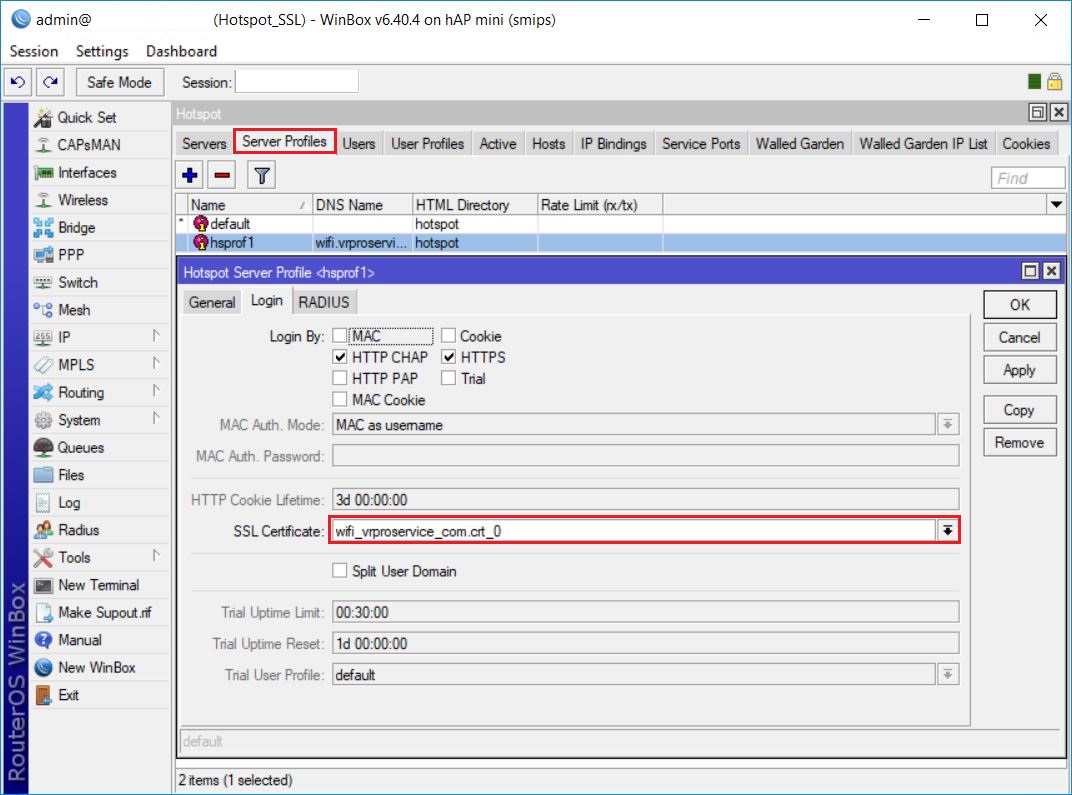This screenshot has height=795, width=1072.
Task: Uncheck HTTP CHAP login
Action: click(340, 357)
